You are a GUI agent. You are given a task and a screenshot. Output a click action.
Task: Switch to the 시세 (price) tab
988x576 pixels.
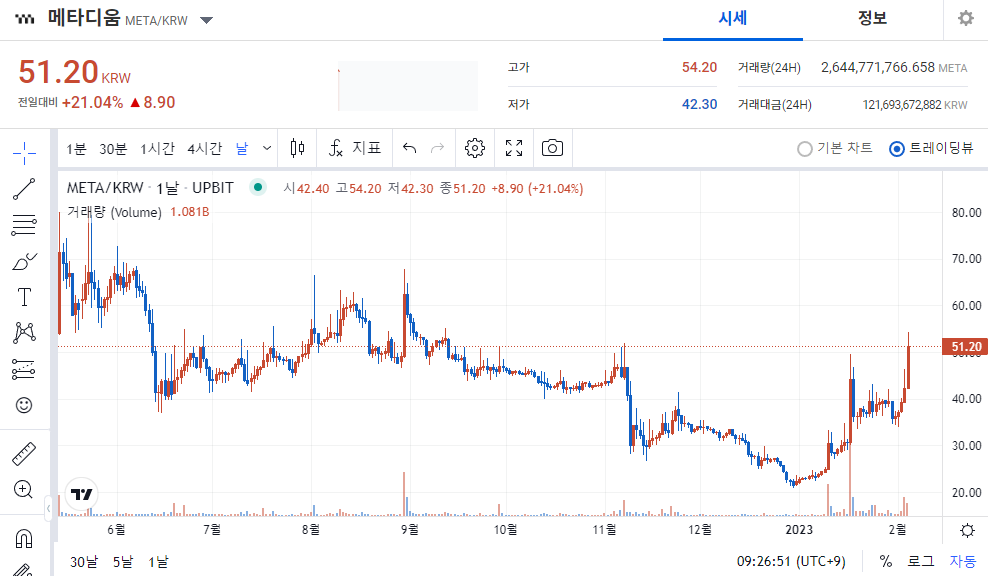[733, 18]
